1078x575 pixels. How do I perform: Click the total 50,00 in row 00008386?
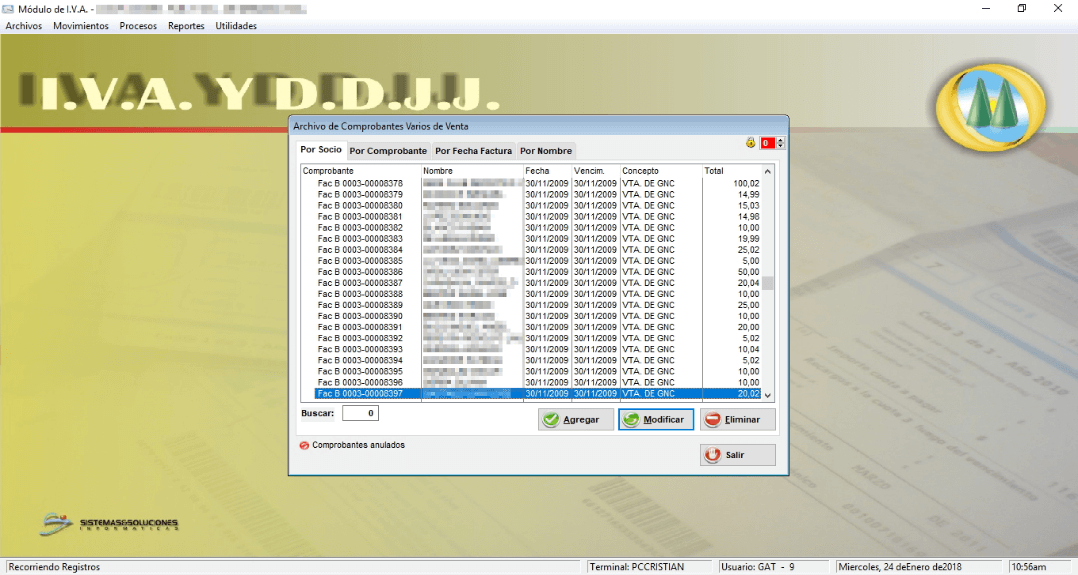(x=749, y=272)
